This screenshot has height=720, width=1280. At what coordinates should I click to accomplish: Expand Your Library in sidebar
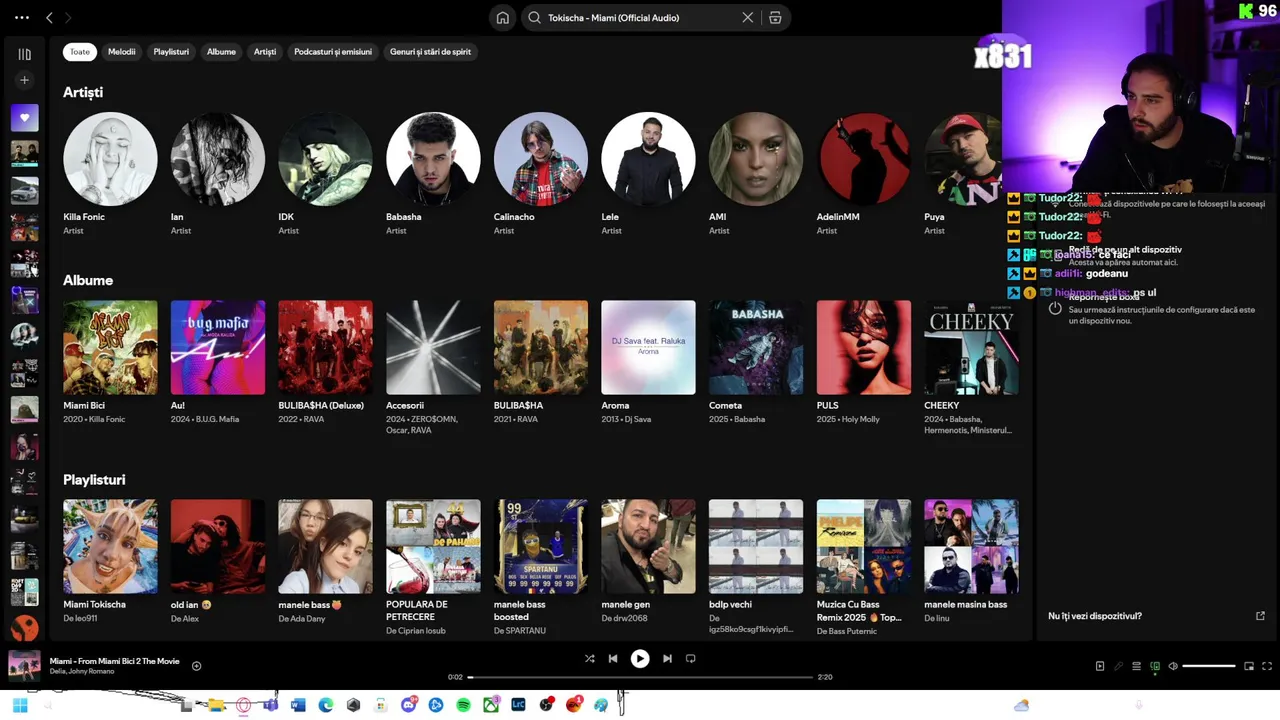(x=25, y=54)
